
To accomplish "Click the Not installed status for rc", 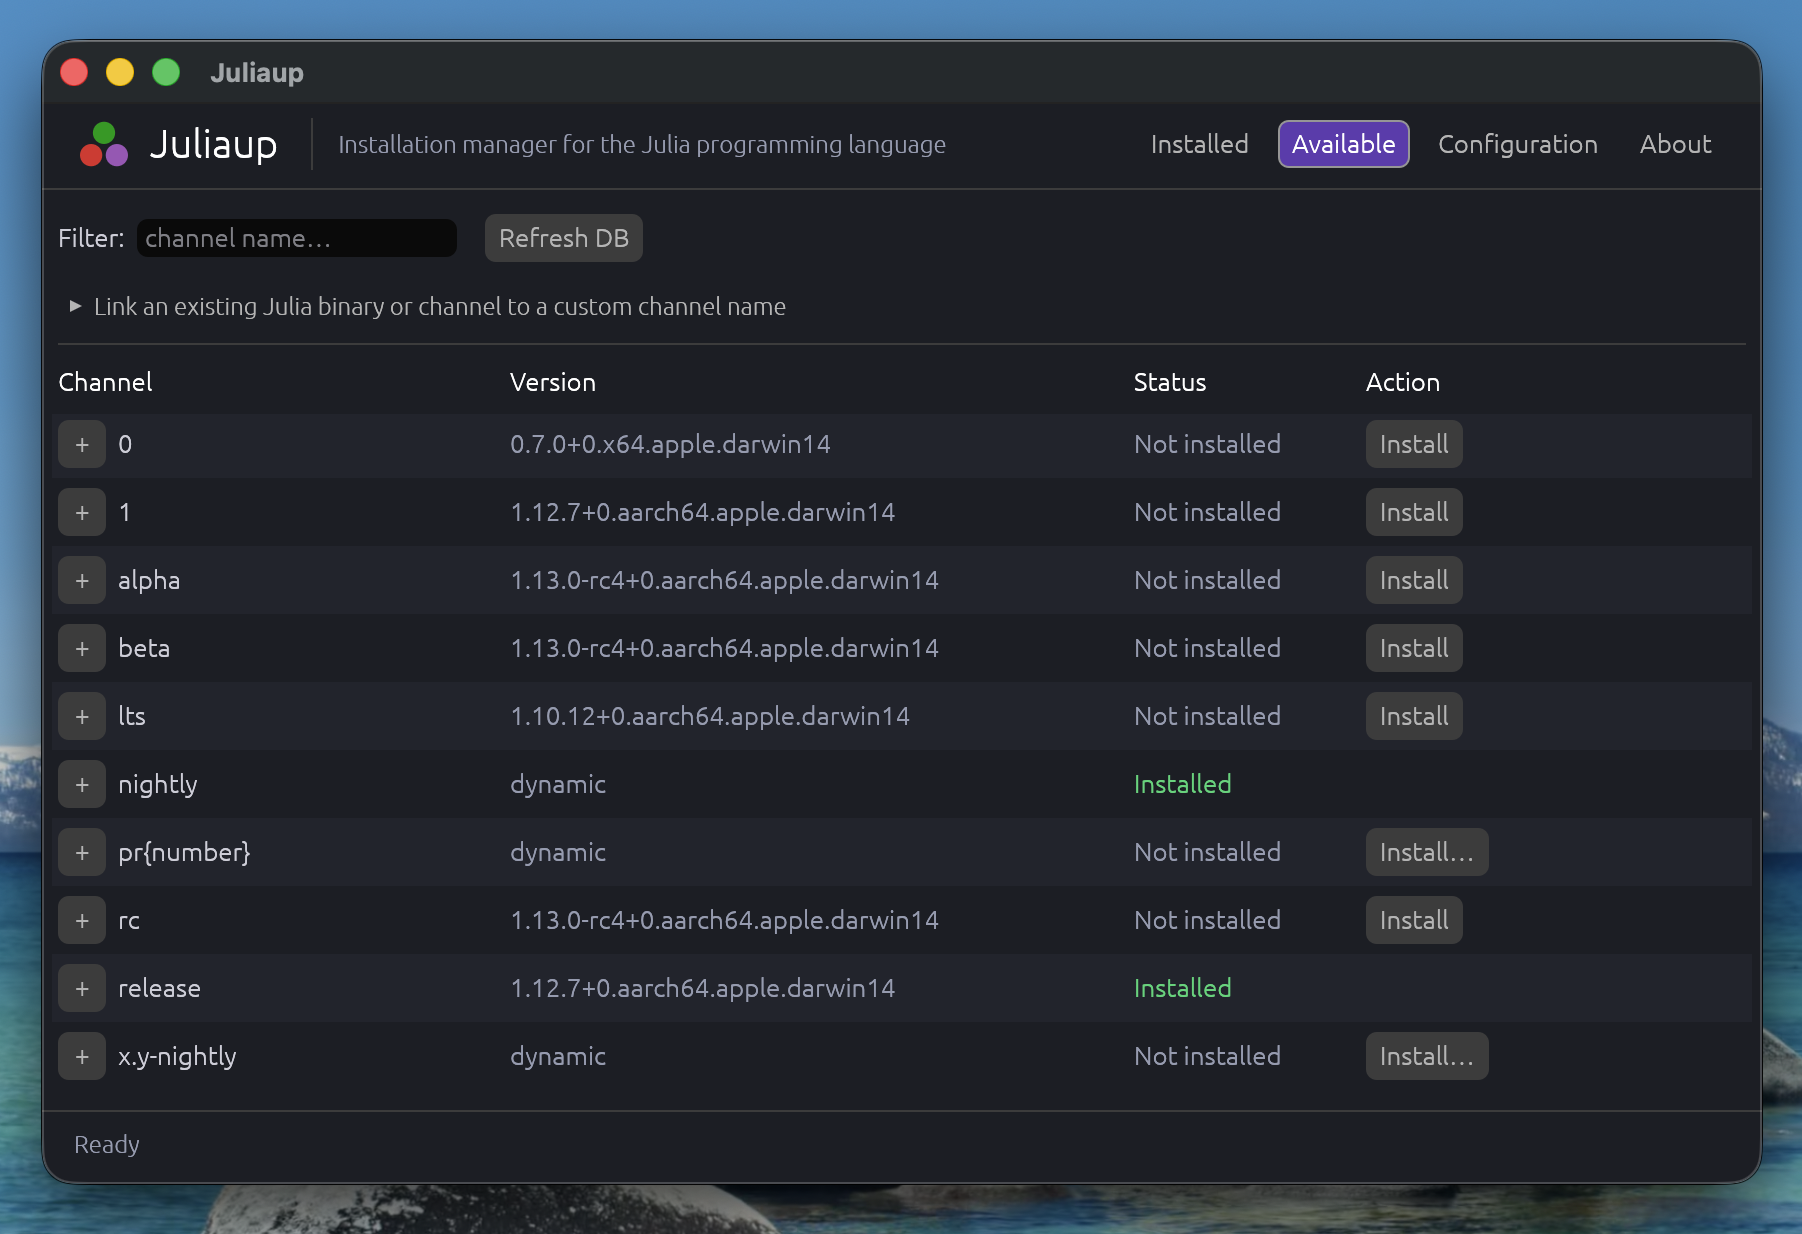I will click(1207, 920).
